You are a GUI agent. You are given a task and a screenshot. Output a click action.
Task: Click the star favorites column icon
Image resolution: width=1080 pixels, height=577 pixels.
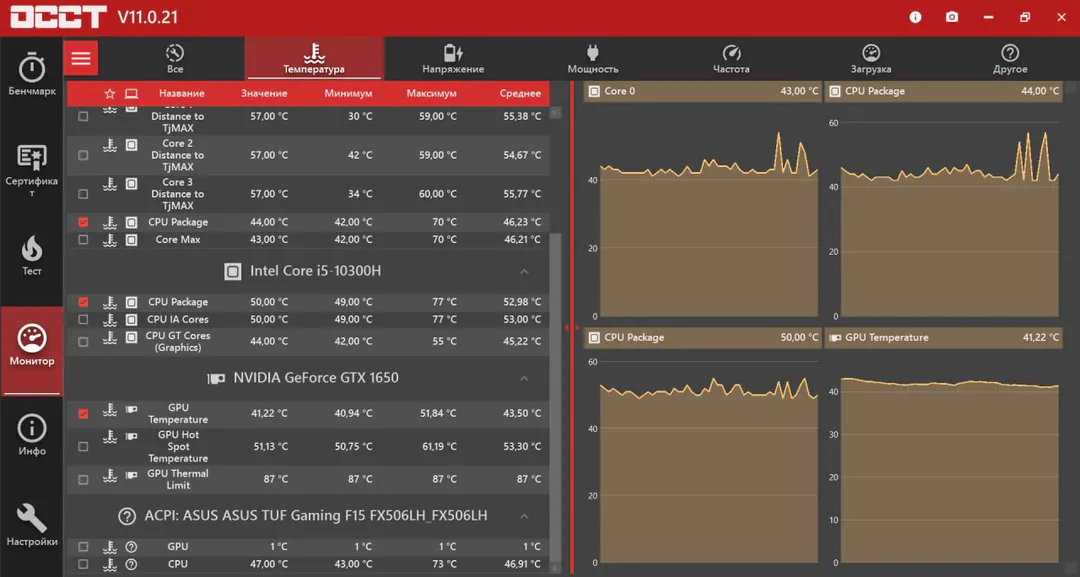[x=110, y=93]
